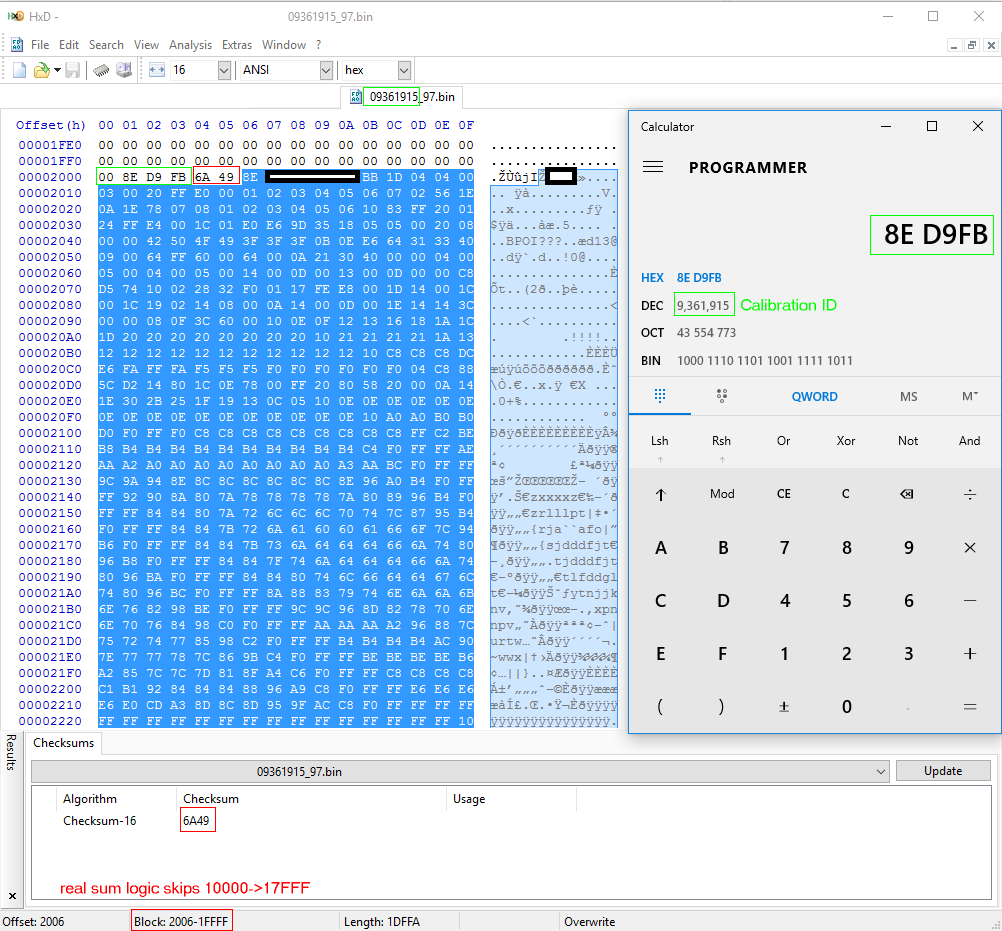Open the Edit menu

(x=68, y=45)
